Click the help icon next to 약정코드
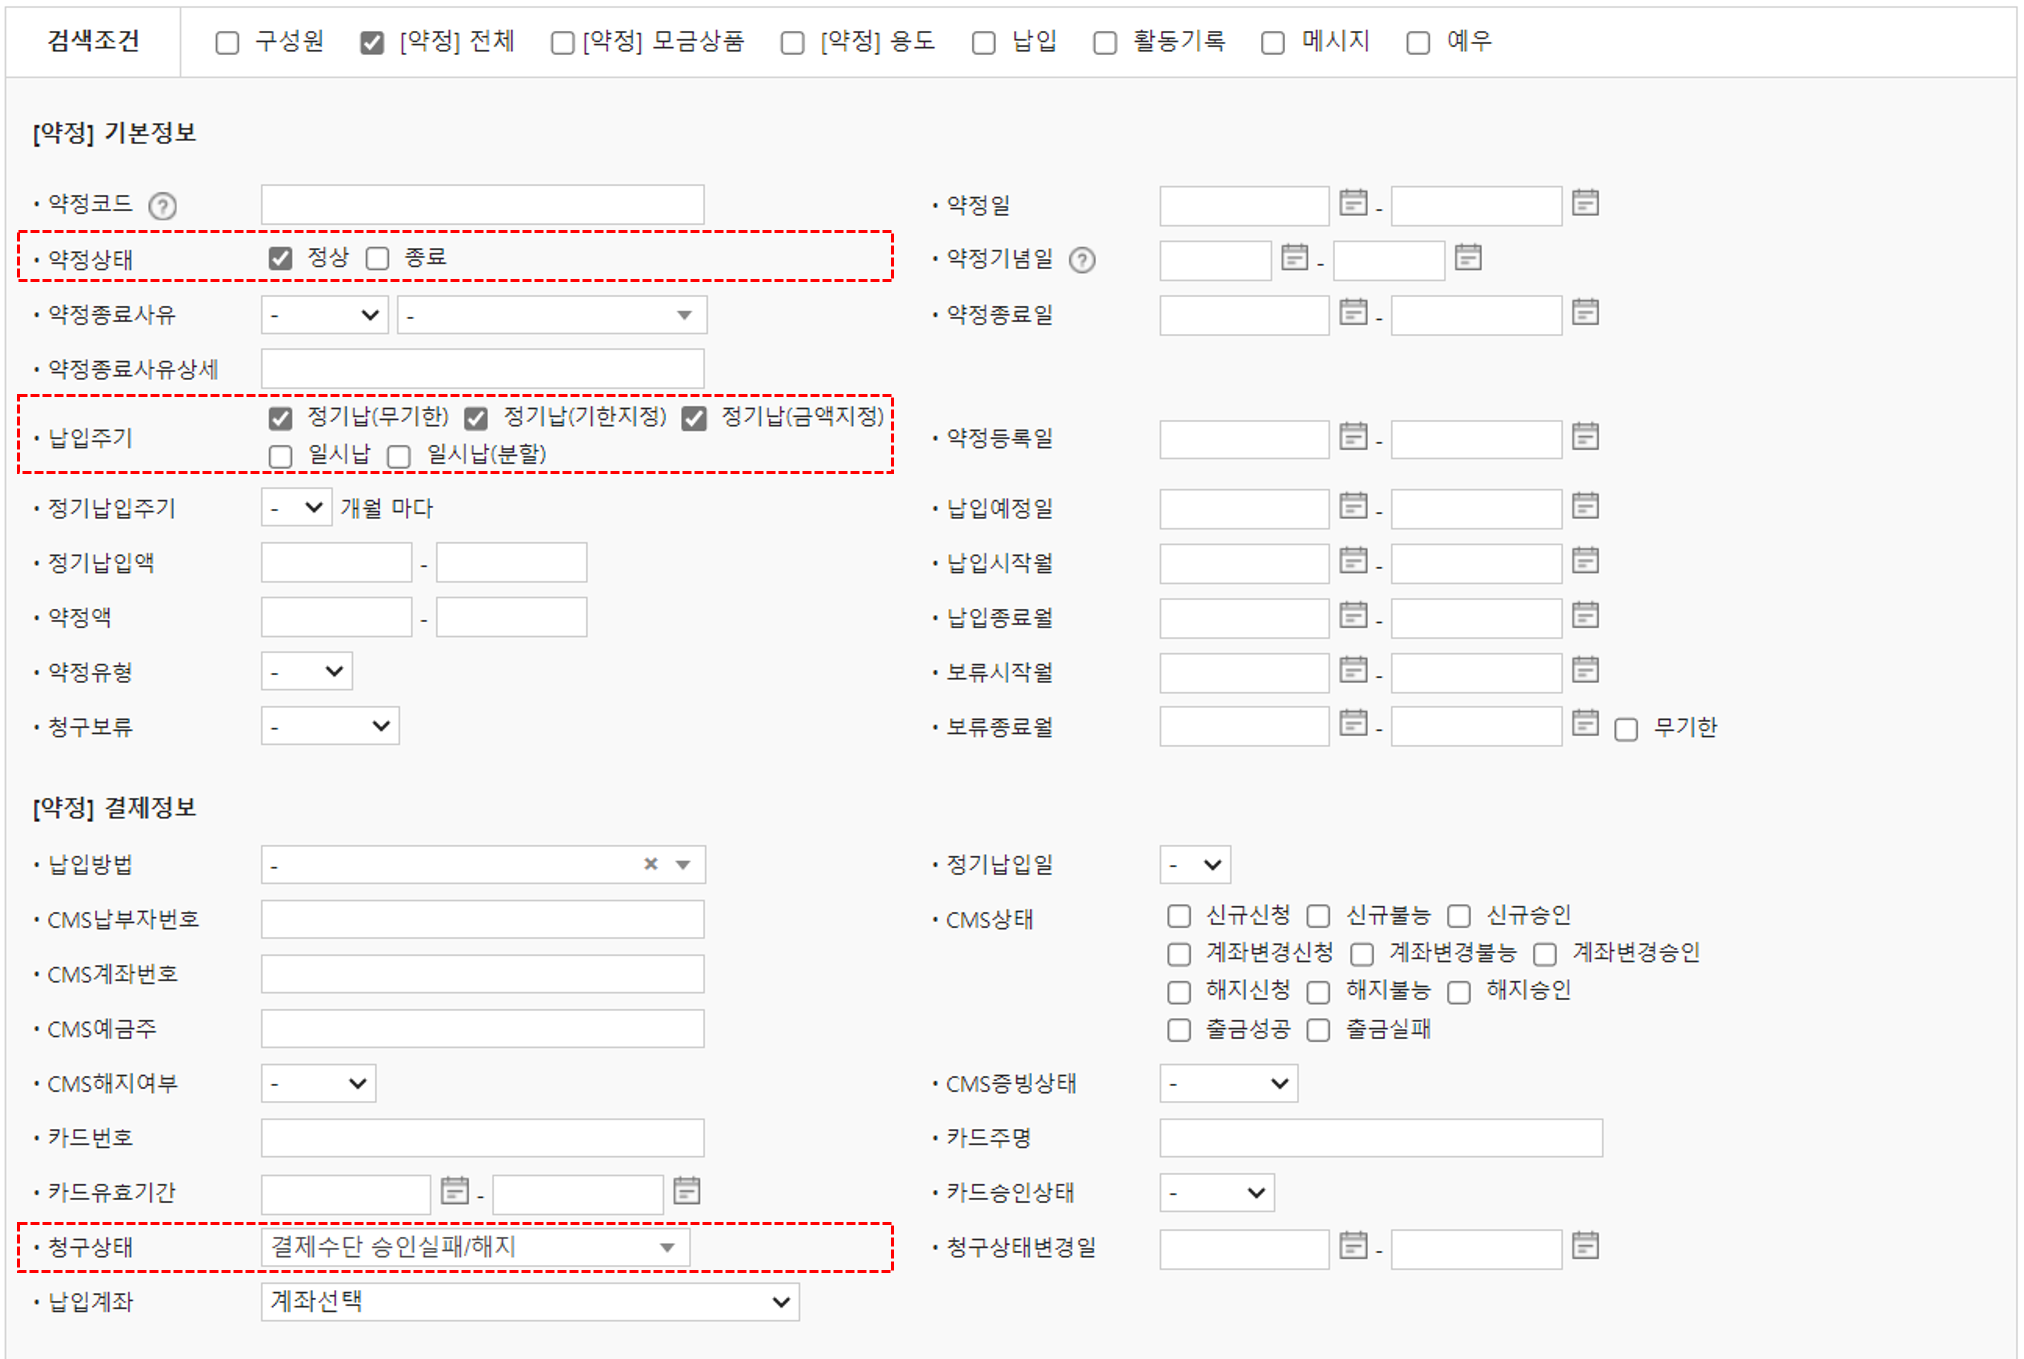 [162, 205]
